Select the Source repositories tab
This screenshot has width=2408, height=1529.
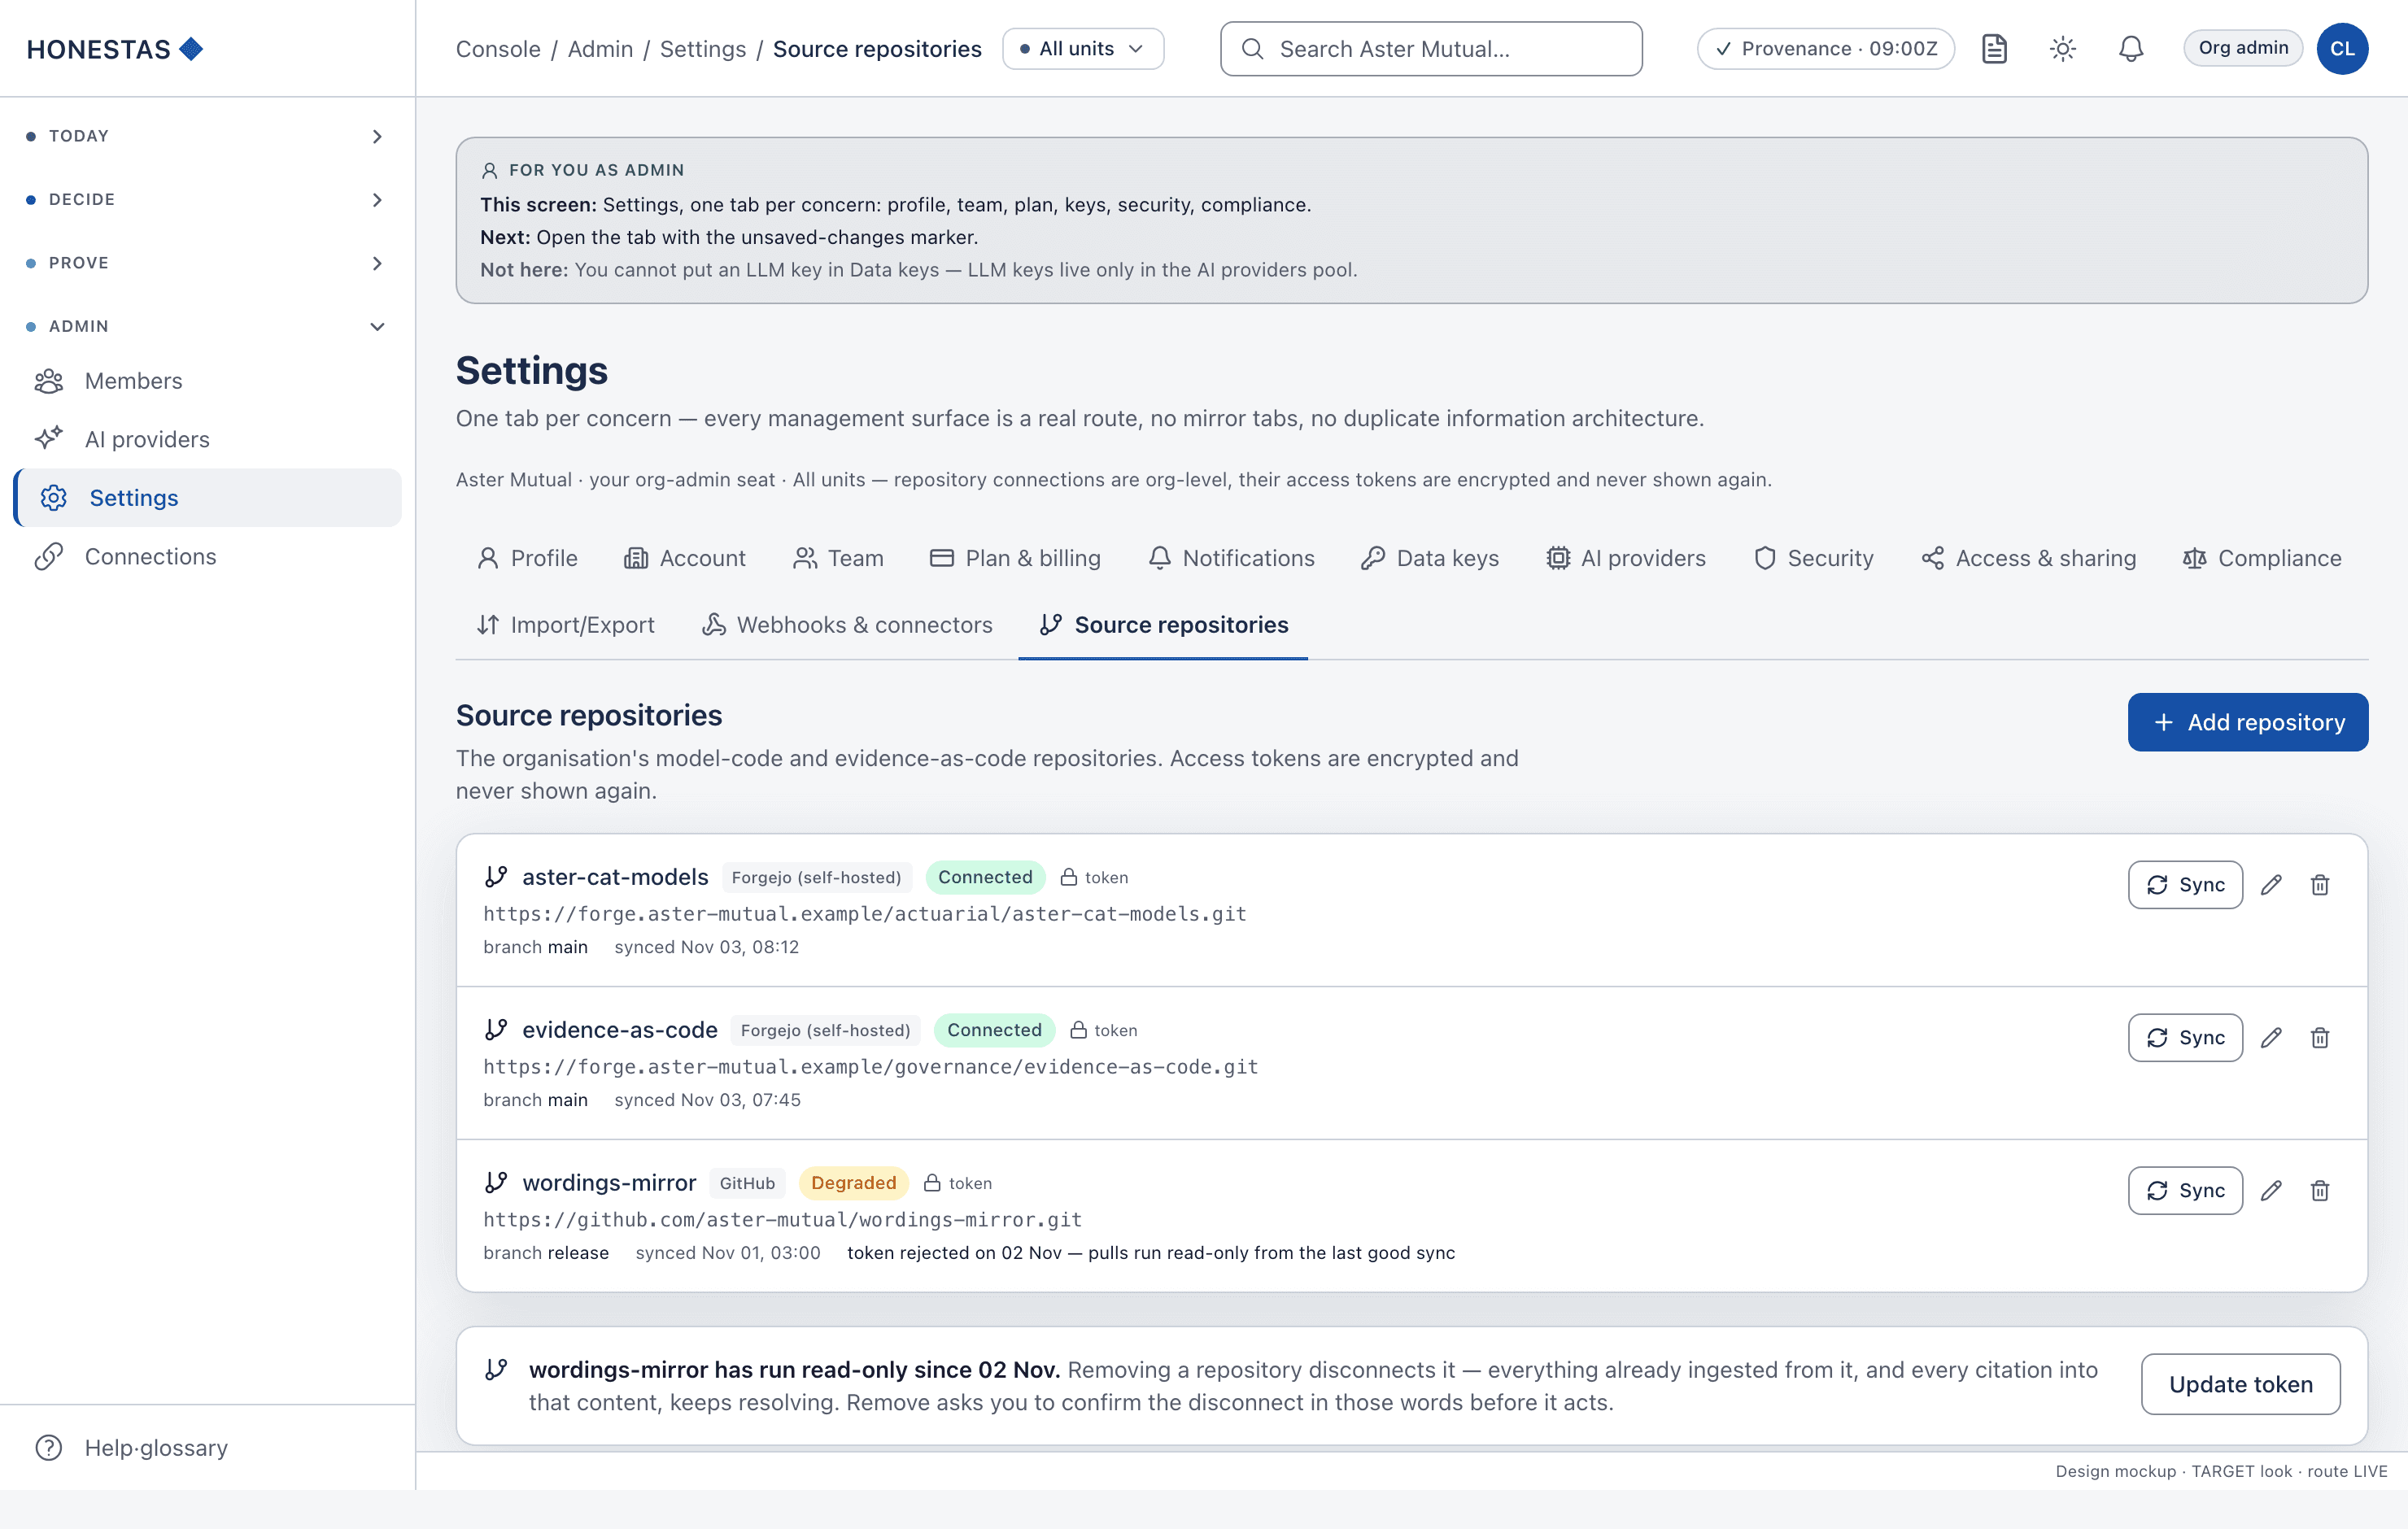tap(1163, 625)
